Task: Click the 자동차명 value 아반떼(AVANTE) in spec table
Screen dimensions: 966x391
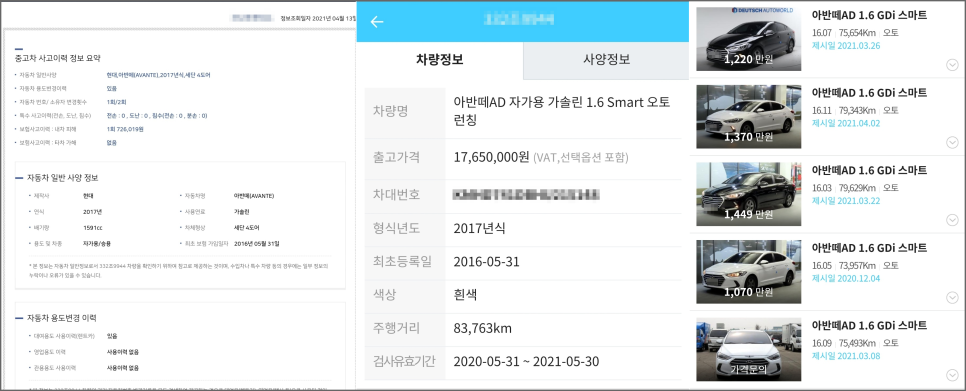Action: (x=254, y=196)
